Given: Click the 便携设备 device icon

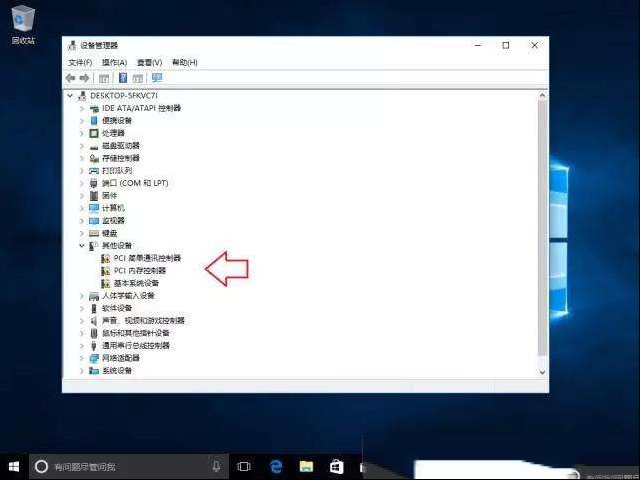Looking at the screenshot, I should pos(94,121).
